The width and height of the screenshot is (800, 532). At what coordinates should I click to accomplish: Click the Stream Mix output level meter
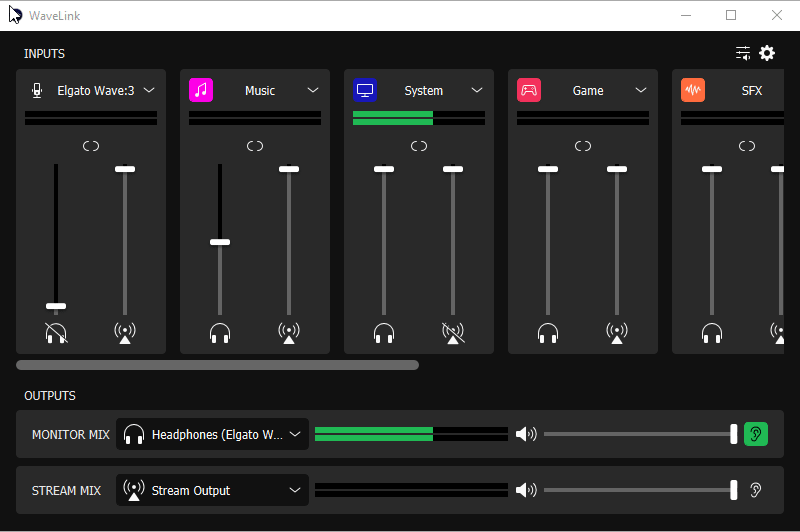pos(411,490)
